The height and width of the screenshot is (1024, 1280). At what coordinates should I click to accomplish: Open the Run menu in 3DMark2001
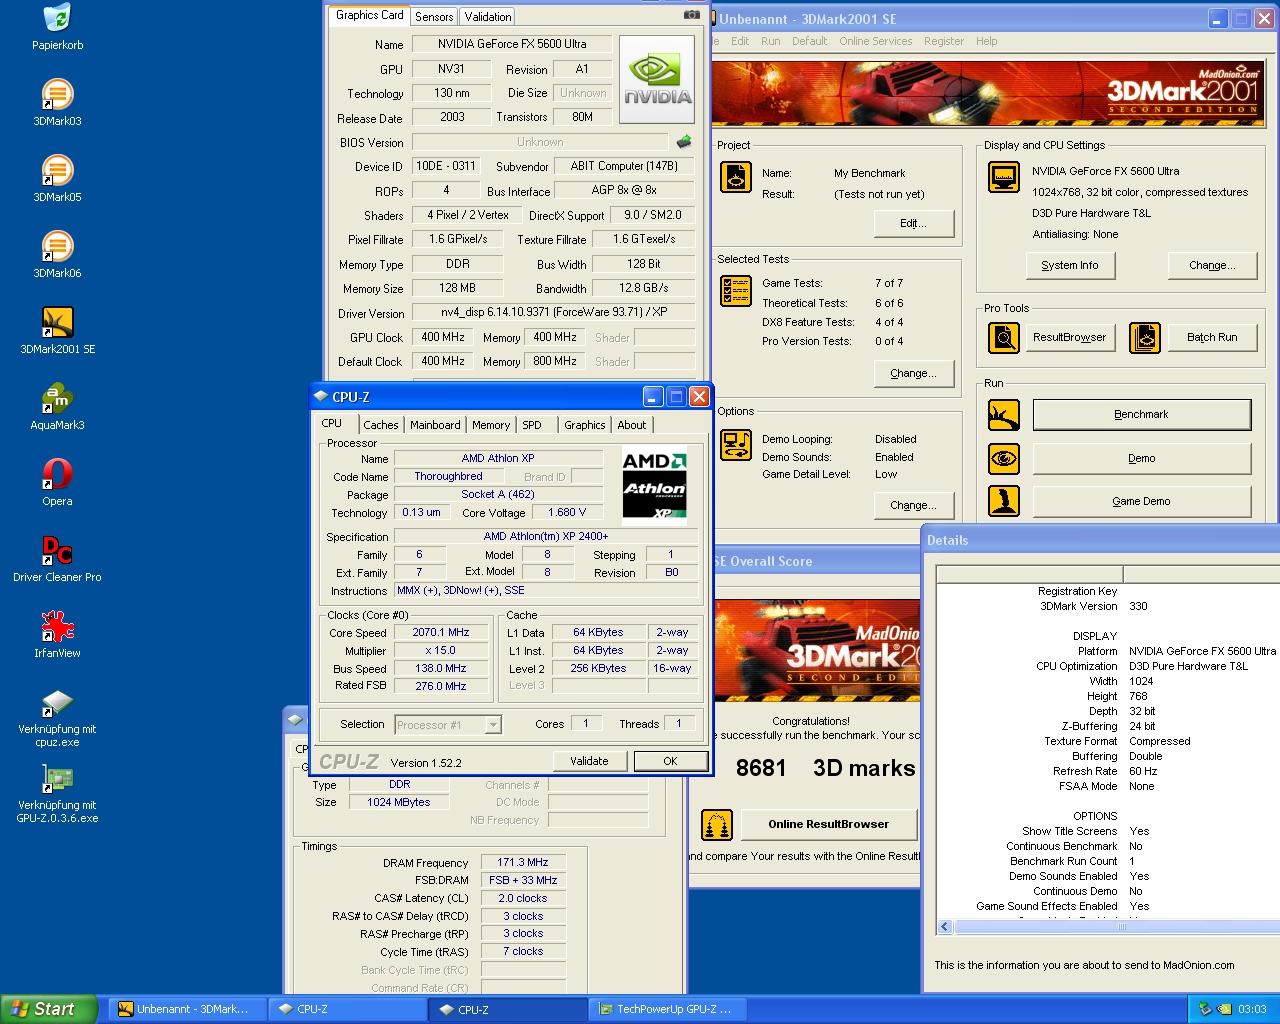pyautogui.click(x=770, y=41)
